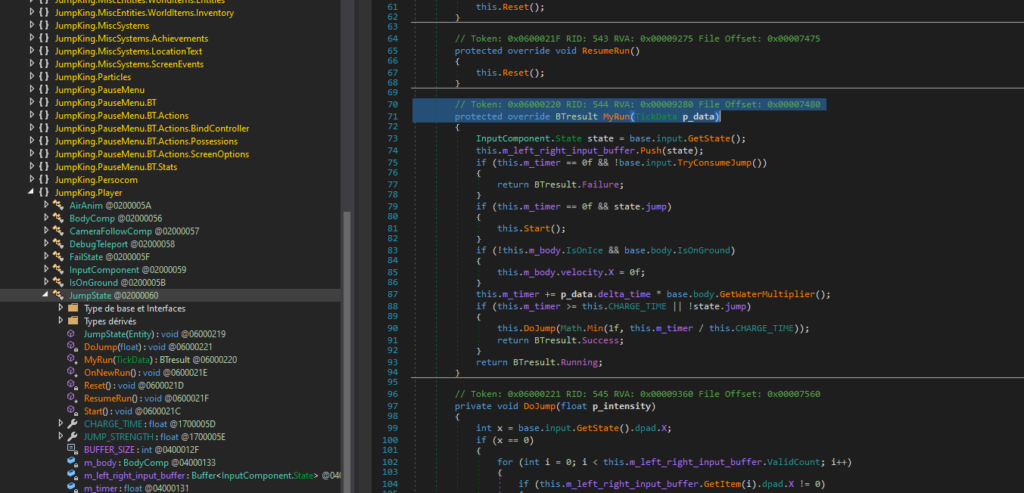This screenshot has width=1024, height=493.
Task: Expand the JumpKing.PauseMenu.BT.Stats namespace
Action: (32, 167)
